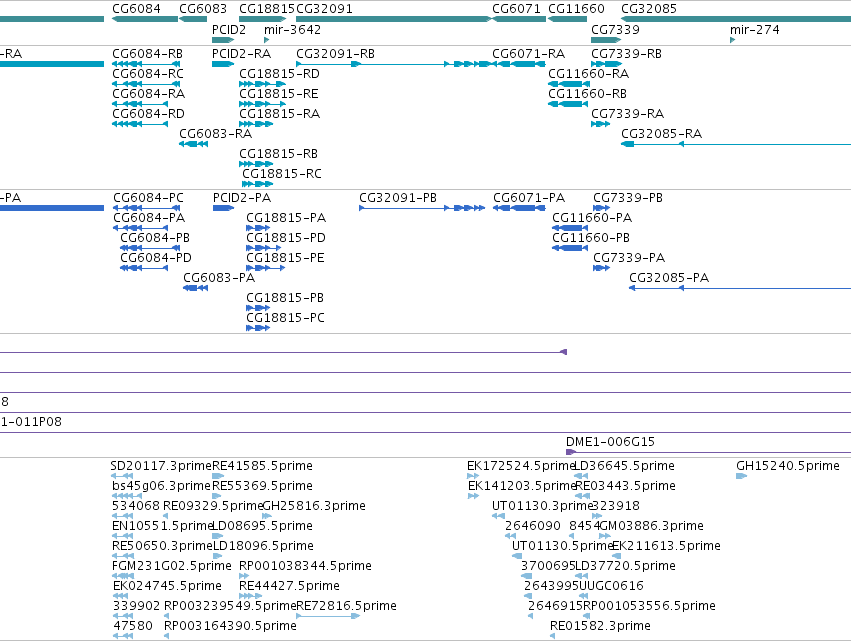Select the CG6083 gene label
The image size is (851, 641).
(203, 9)
